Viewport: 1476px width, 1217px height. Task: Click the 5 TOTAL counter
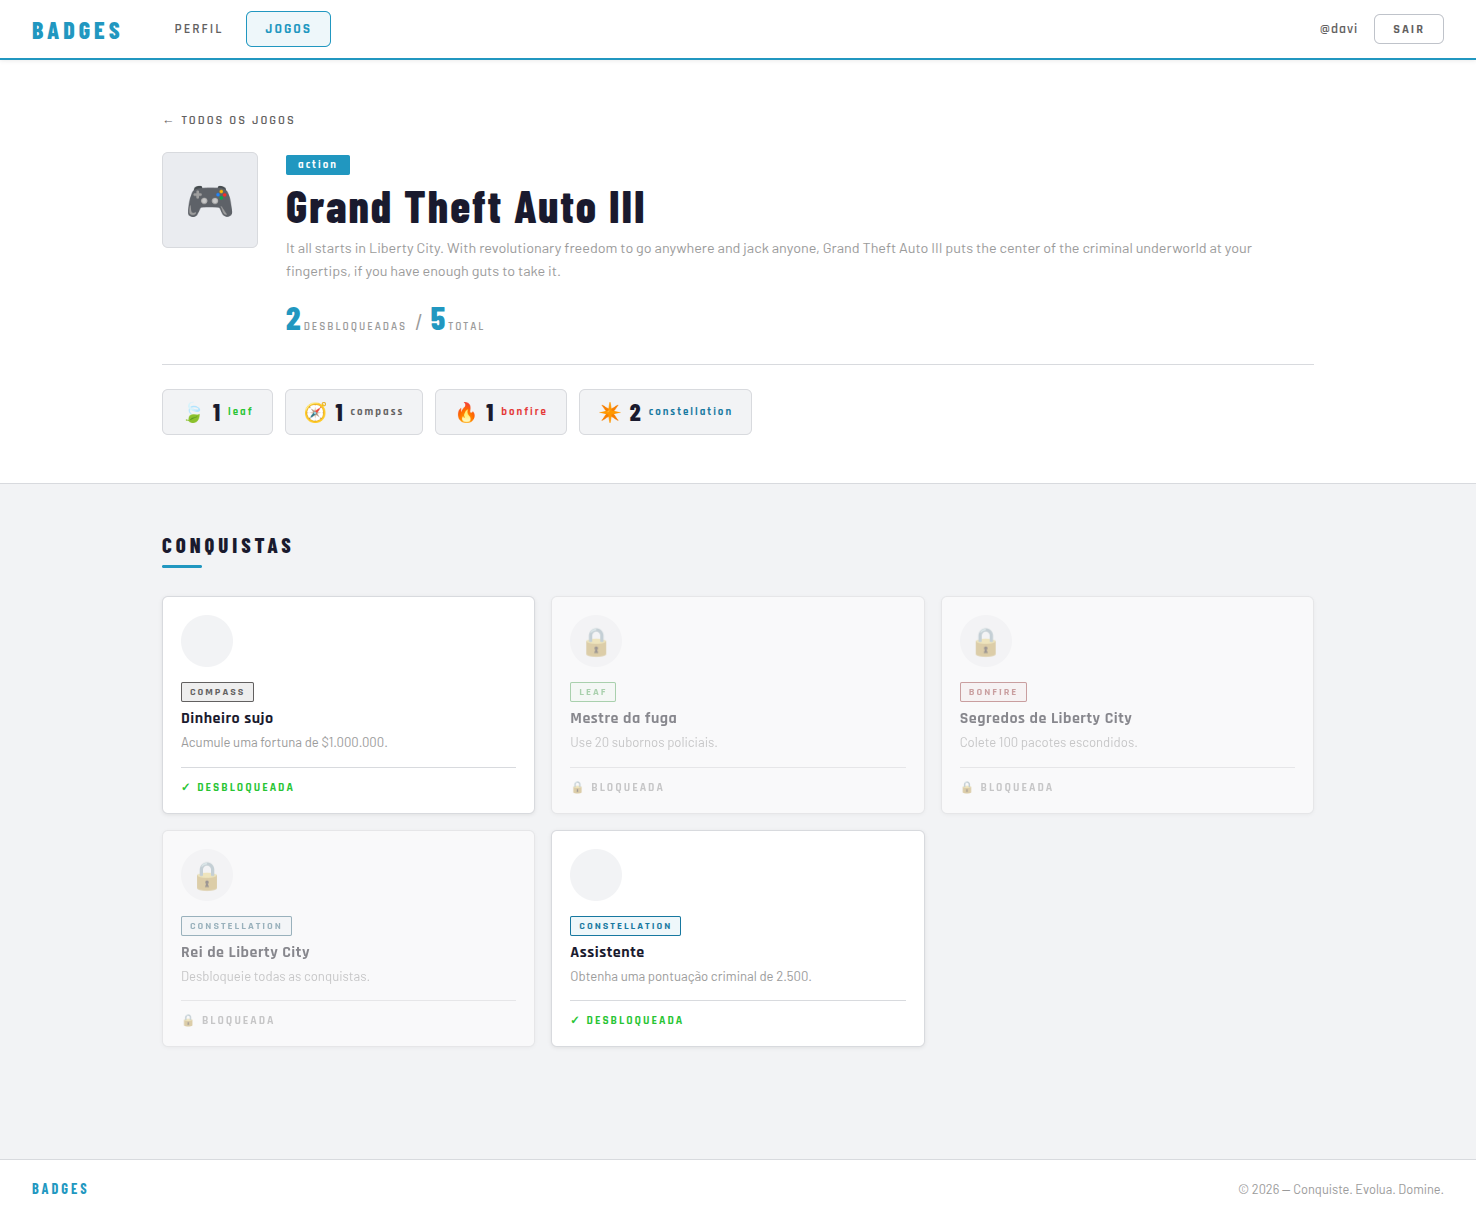pos(457,319)
